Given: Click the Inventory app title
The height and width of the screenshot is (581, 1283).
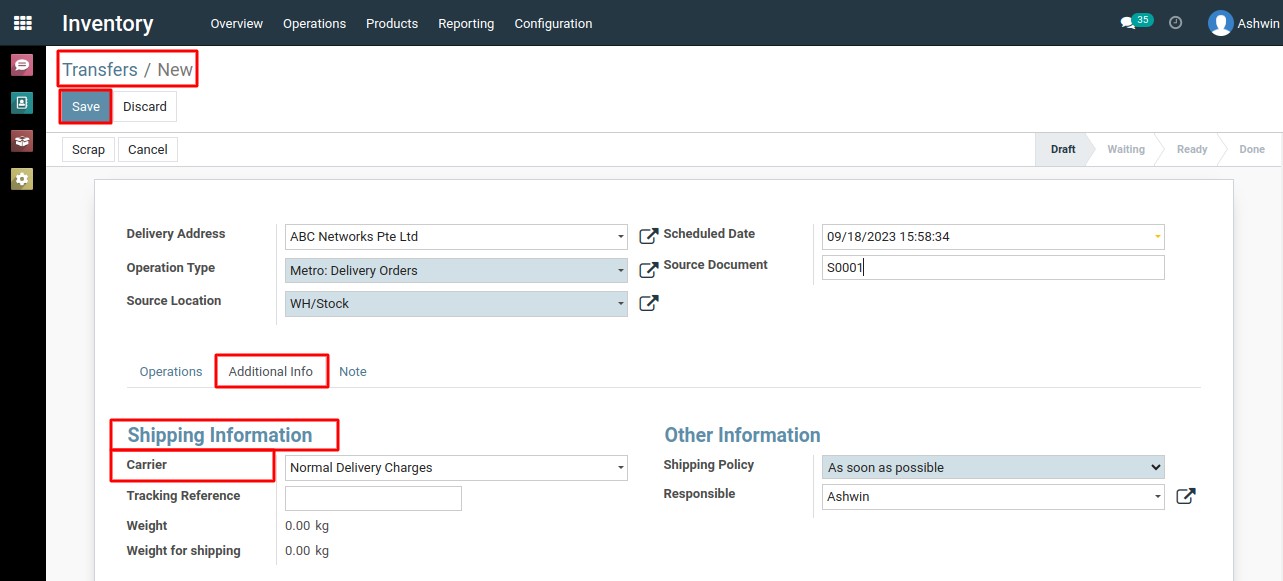Looking at the screenshot, I should click(x=108, y=23).
